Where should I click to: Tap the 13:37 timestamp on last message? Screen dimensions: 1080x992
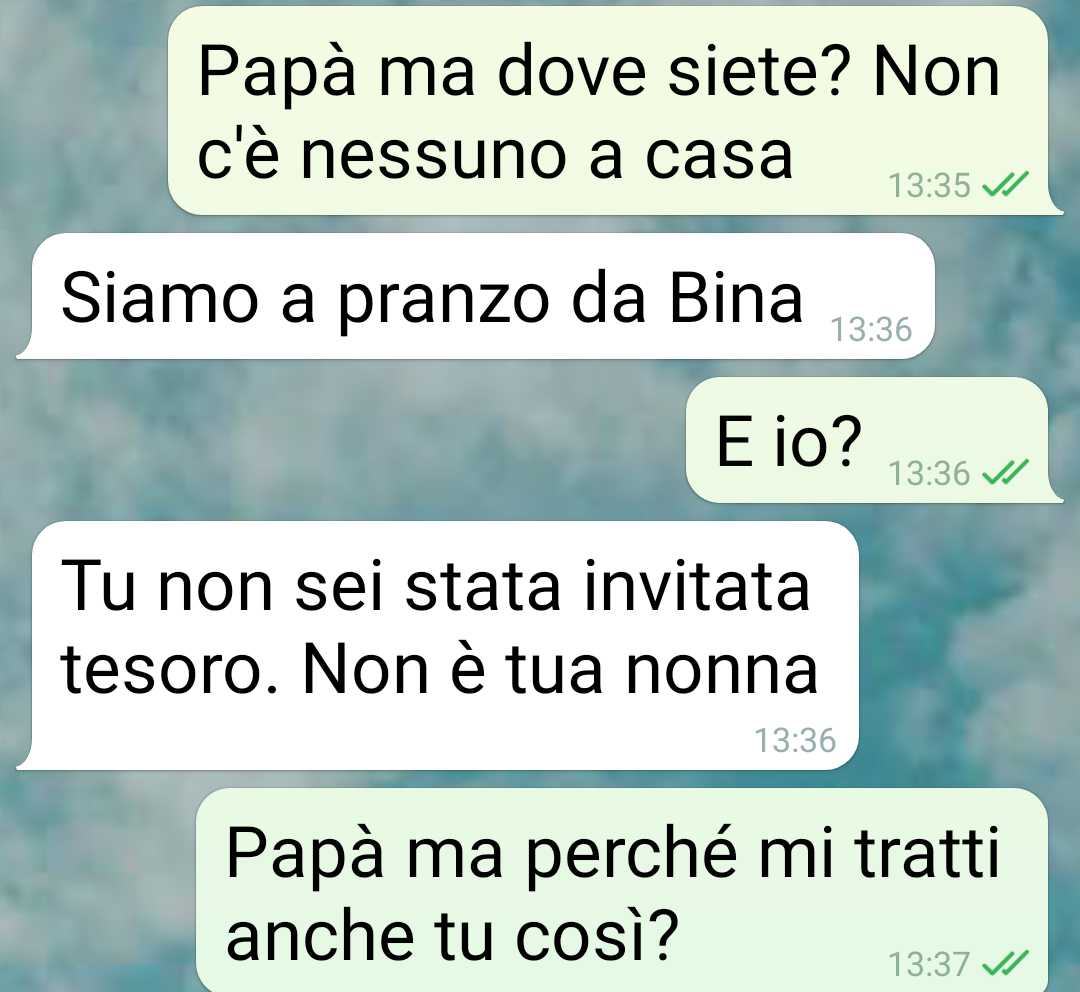(x=929, y=964)
